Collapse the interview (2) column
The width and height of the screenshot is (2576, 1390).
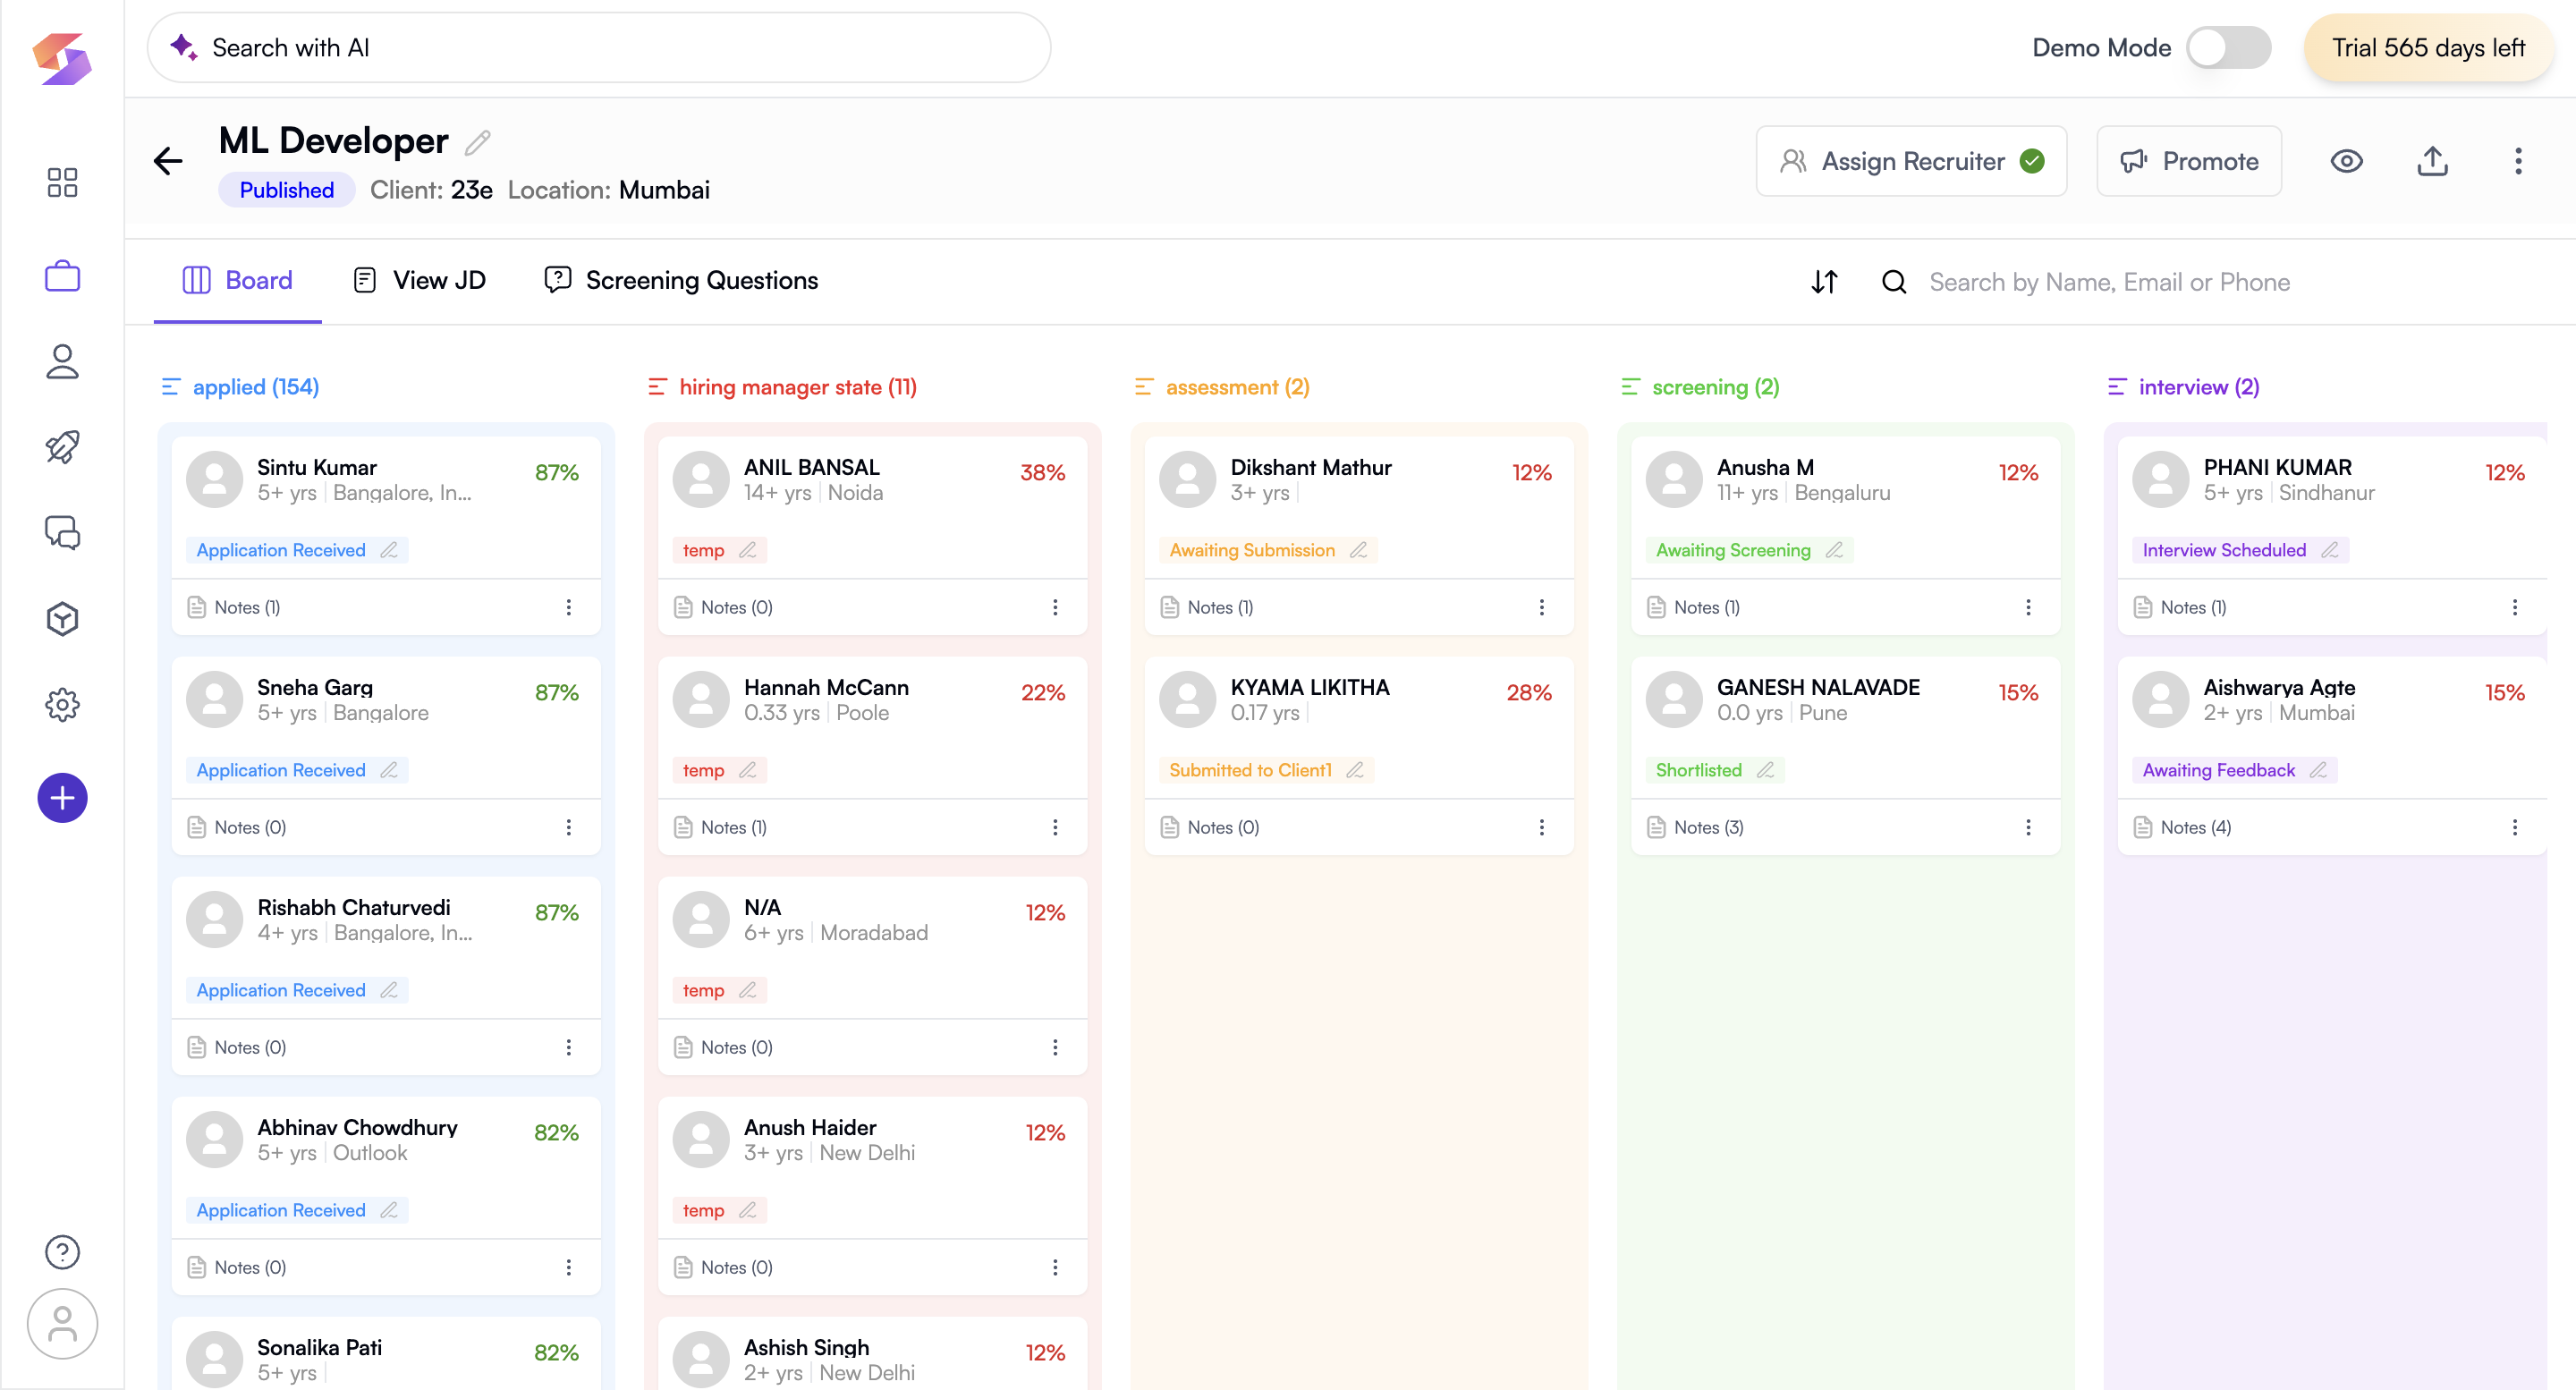(x=2117, y=387)
